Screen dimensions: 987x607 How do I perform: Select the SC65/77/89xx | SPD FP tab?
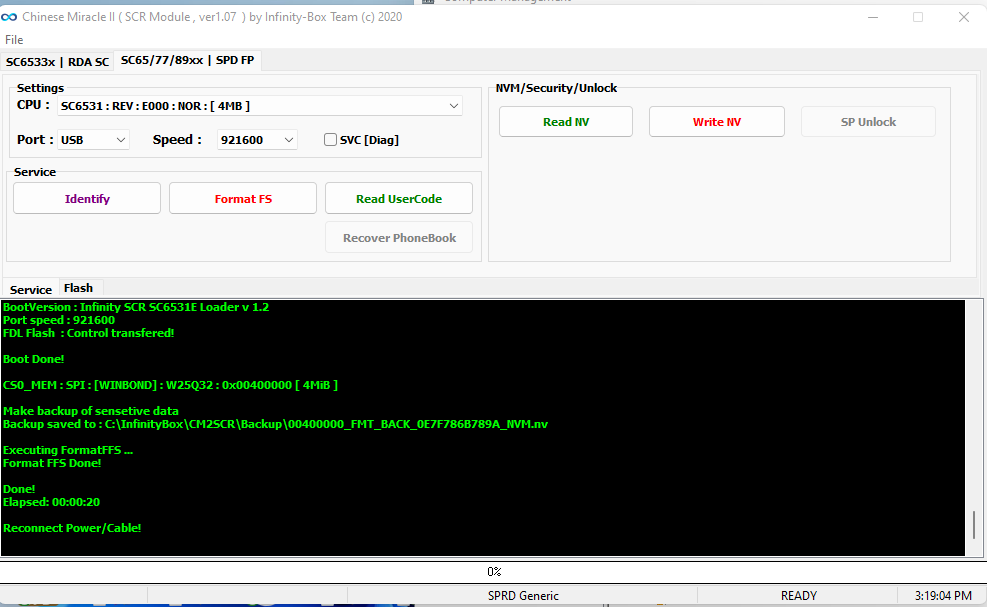click(x=188, y=60)
